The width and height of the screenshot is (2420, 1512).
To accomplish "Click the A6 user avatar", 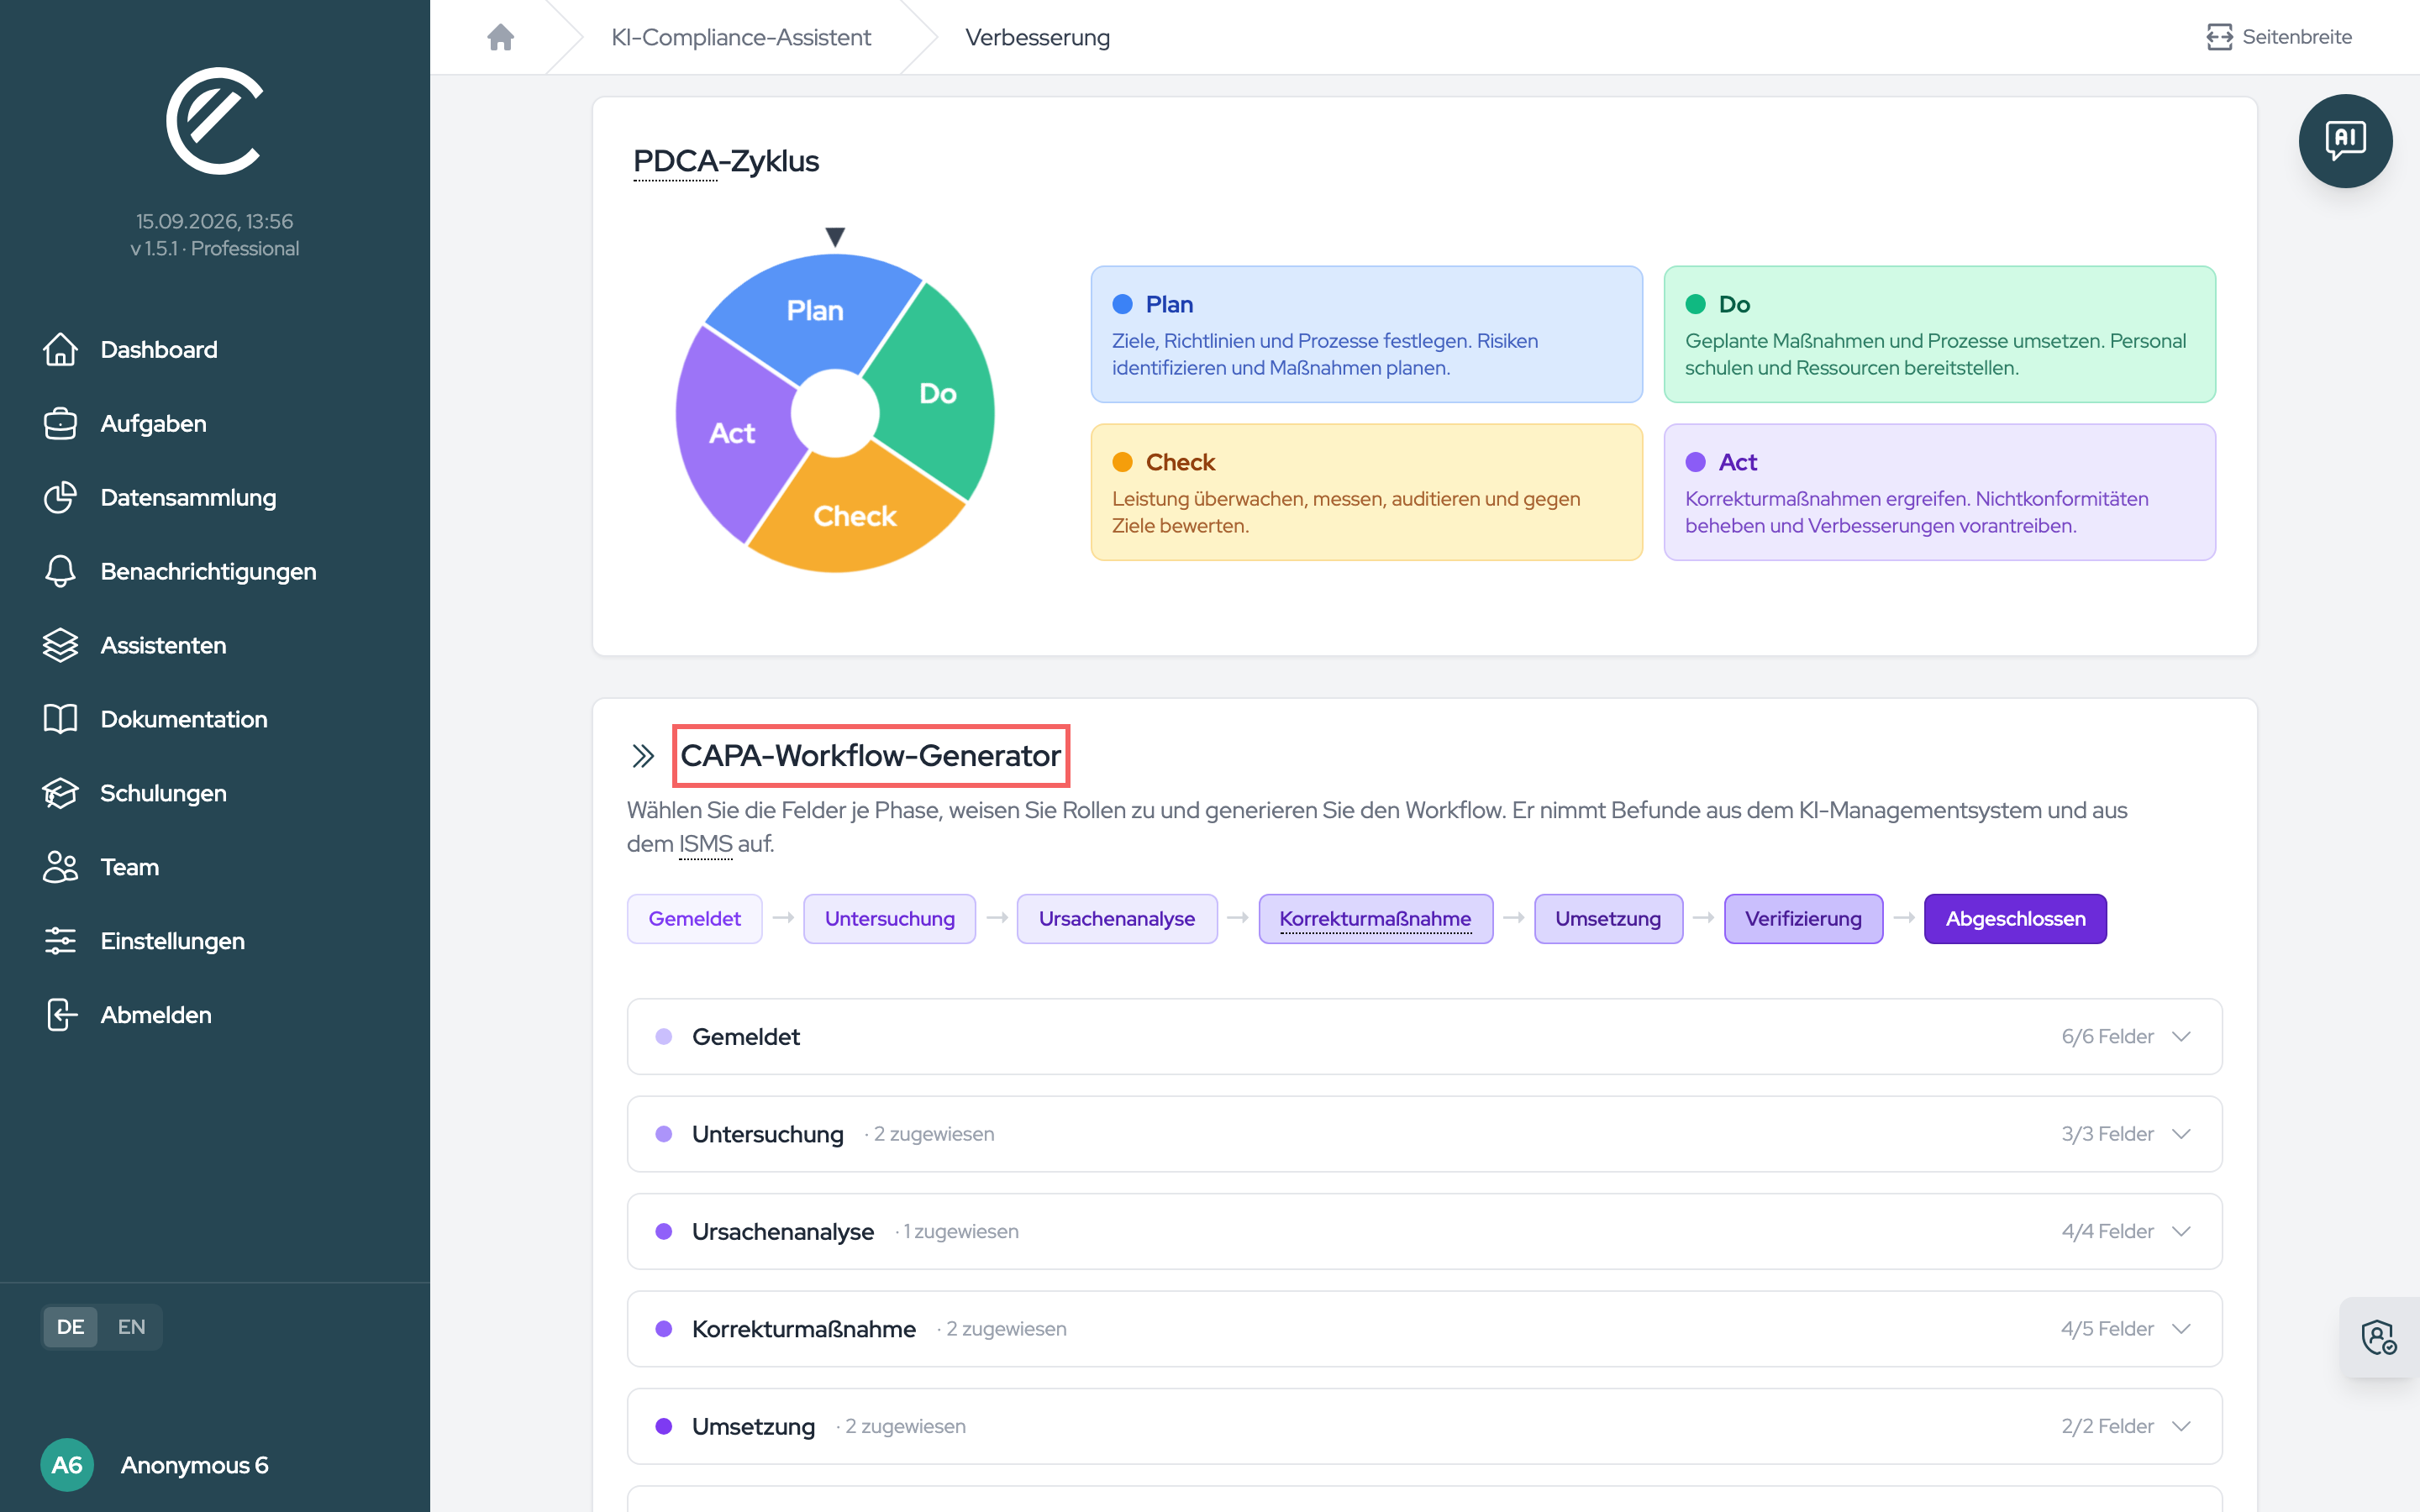I will 67,1465.
